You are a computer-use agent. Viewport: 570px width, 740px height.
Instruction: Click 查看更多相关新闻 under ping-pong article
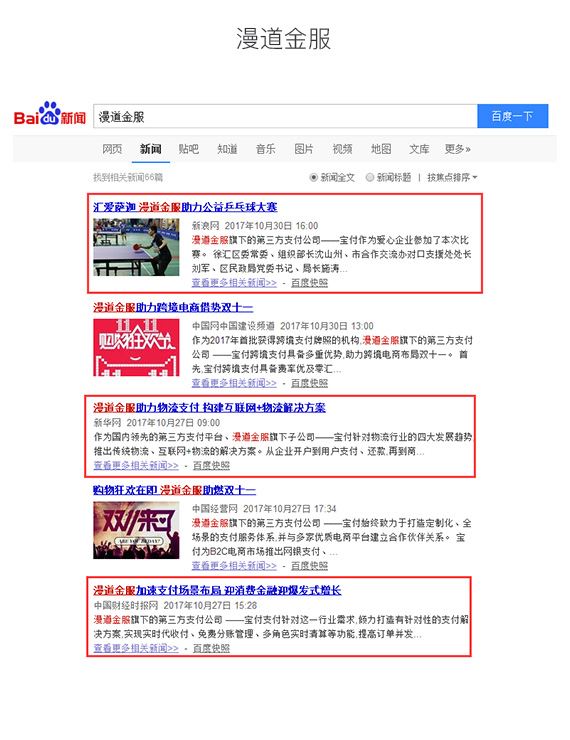(234, 283)
